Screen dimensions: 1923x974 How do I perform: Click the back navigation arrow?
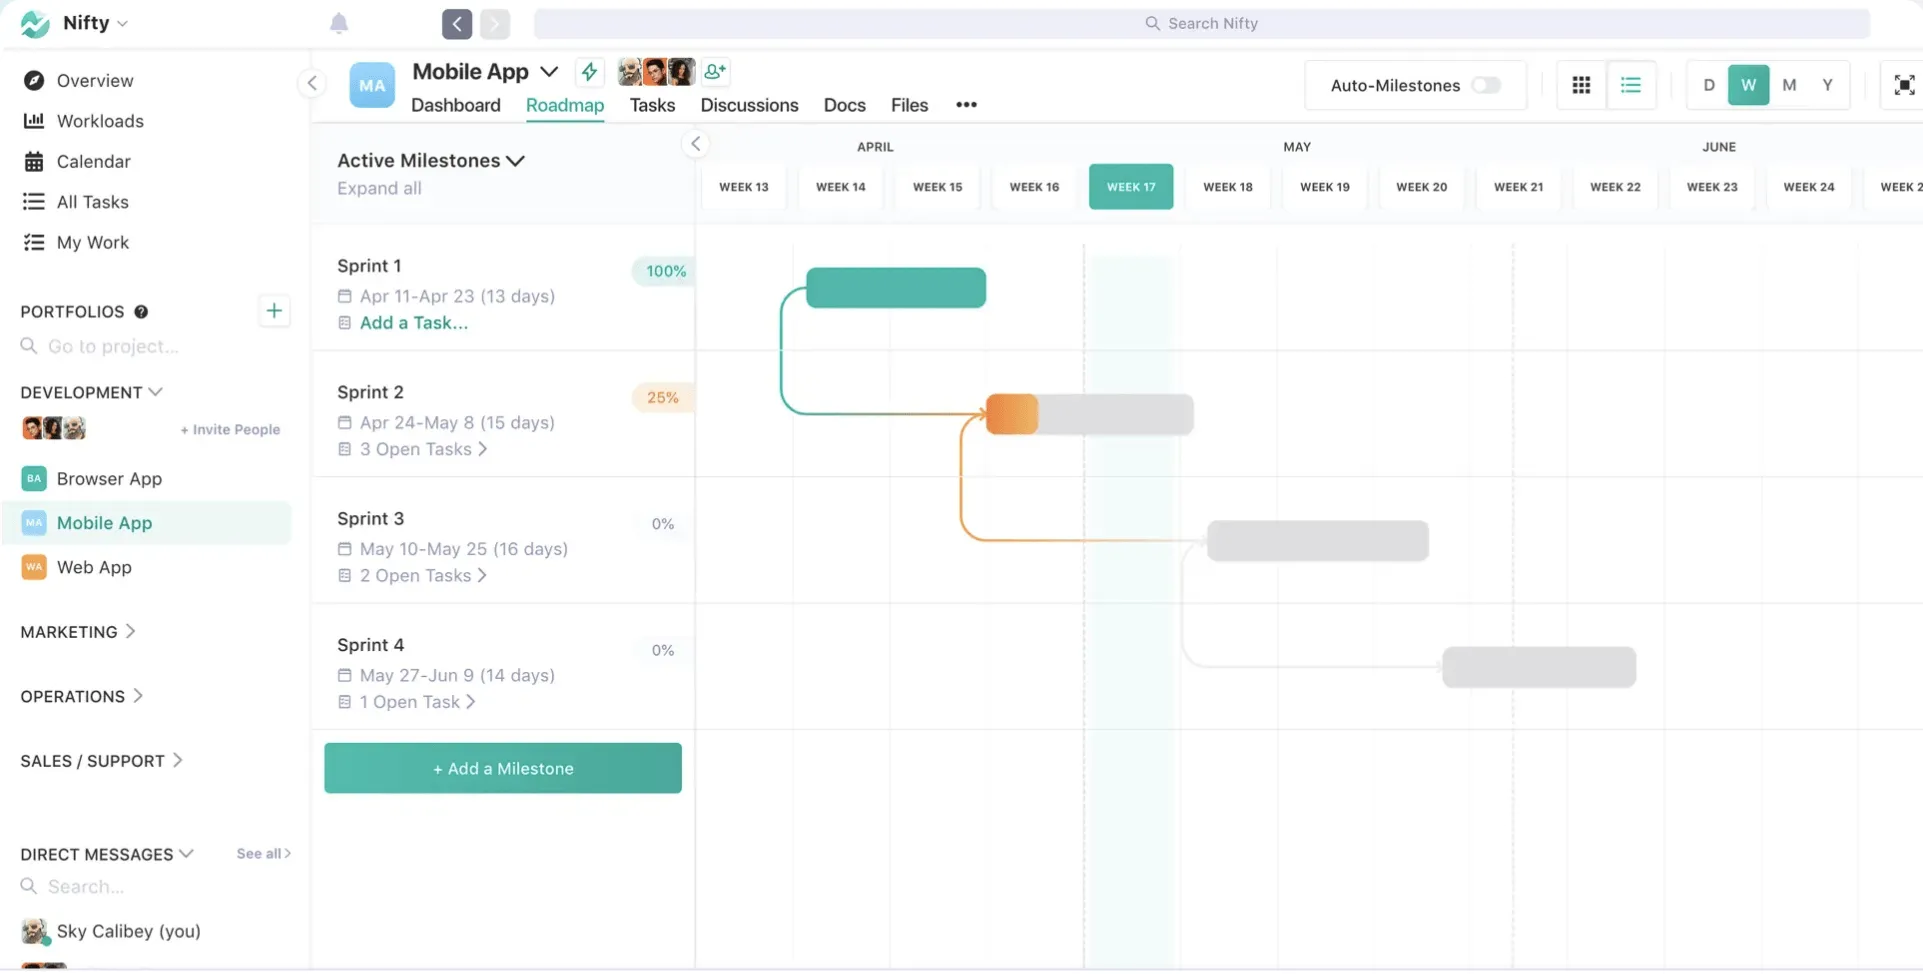[457, 23]
